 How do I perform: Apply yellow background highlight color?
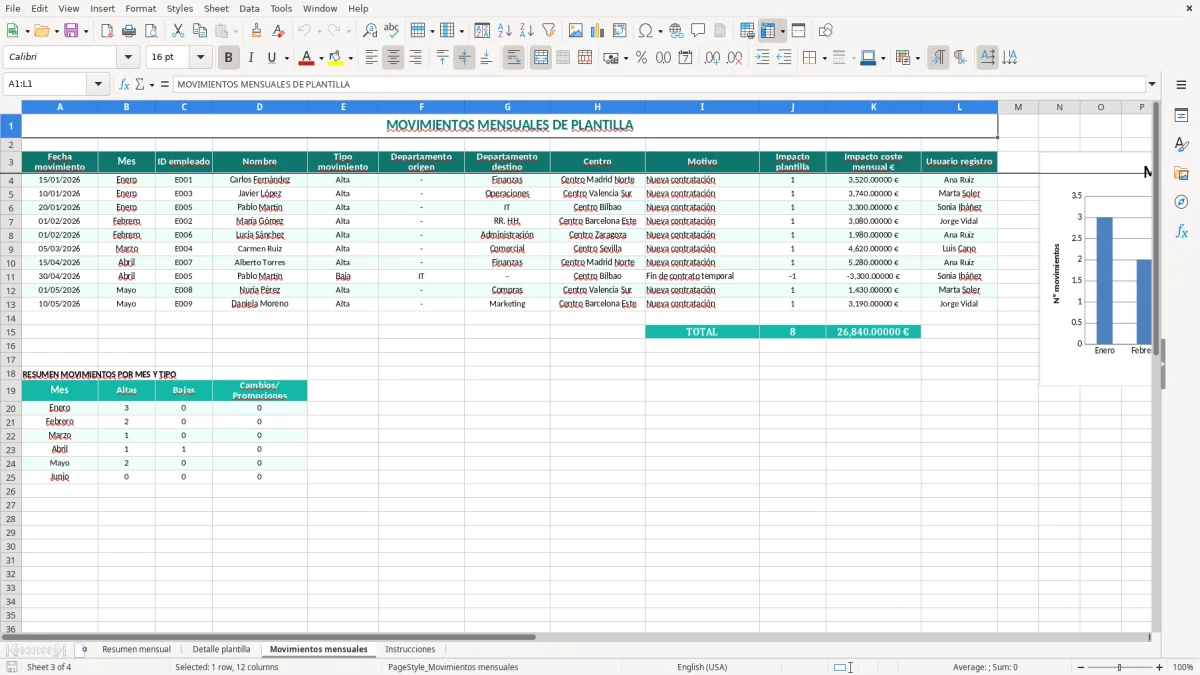[x=336, y=58]
